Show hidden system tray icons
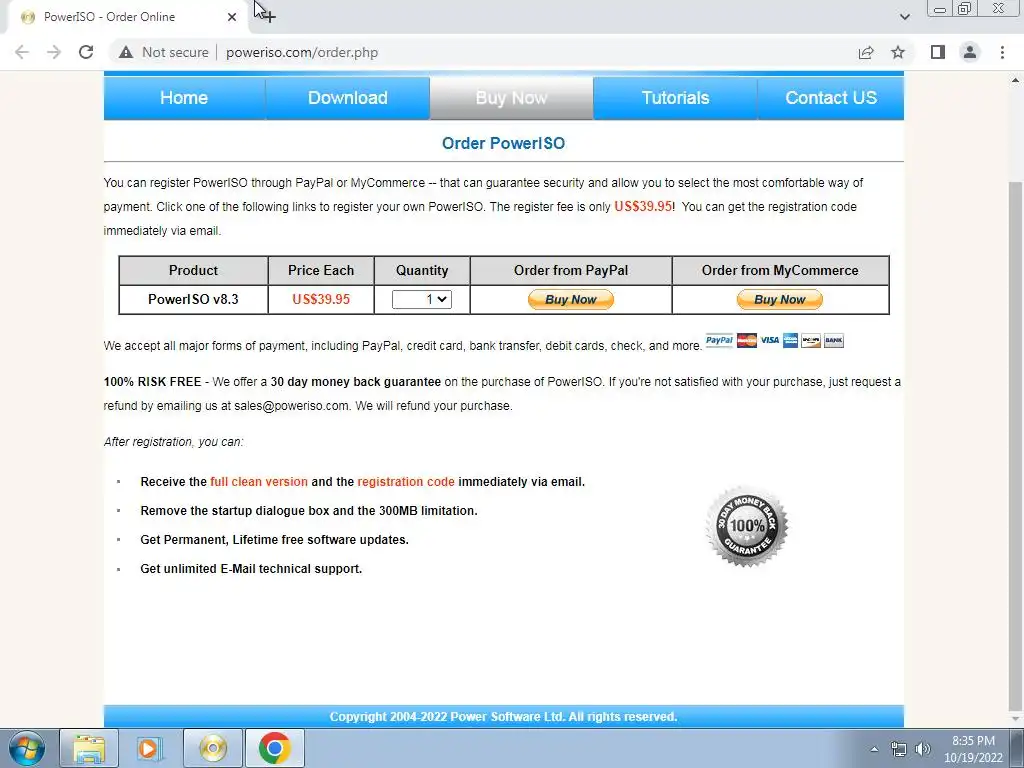 [874, 749]
